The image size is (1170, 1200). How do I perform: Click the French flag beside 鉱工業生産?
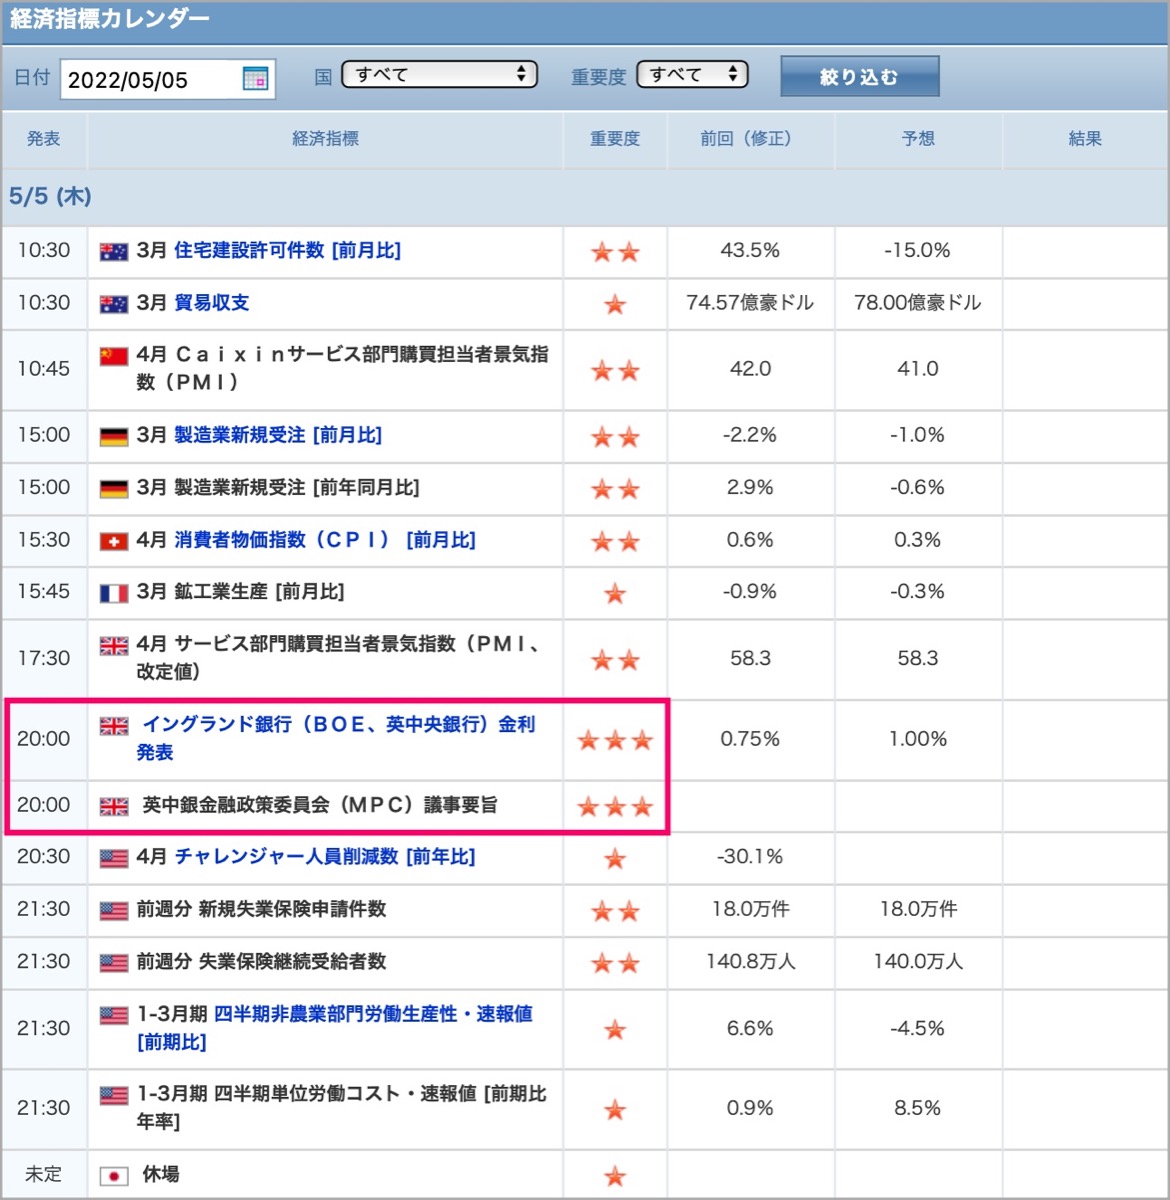tap(114, 593)
